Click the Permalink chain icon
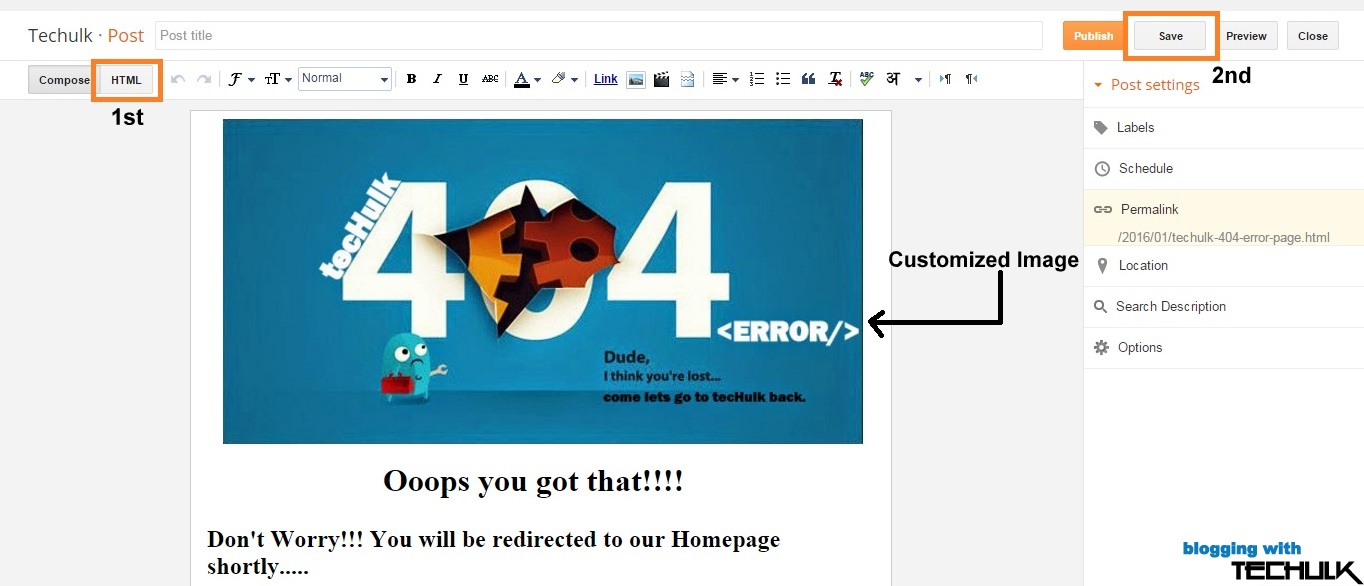1364x586 pixels. tap(1103, 210)
